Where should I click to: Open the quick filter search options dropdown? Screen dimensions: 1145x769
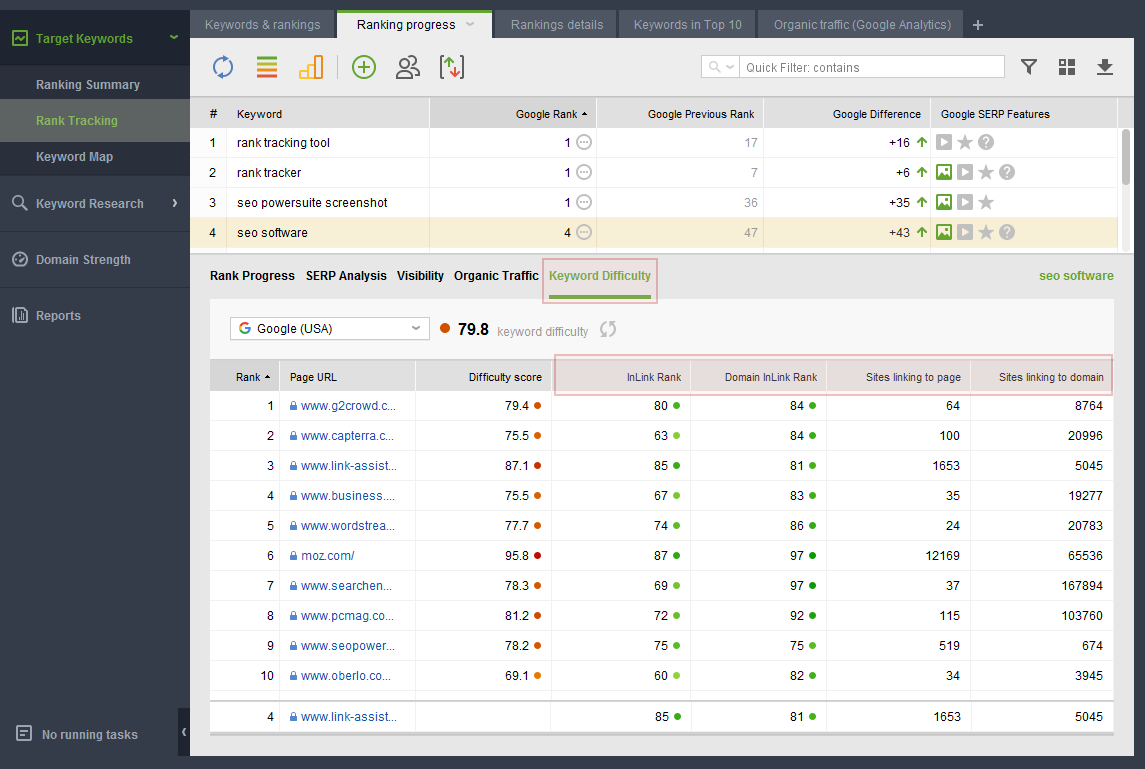pos(720,67)
